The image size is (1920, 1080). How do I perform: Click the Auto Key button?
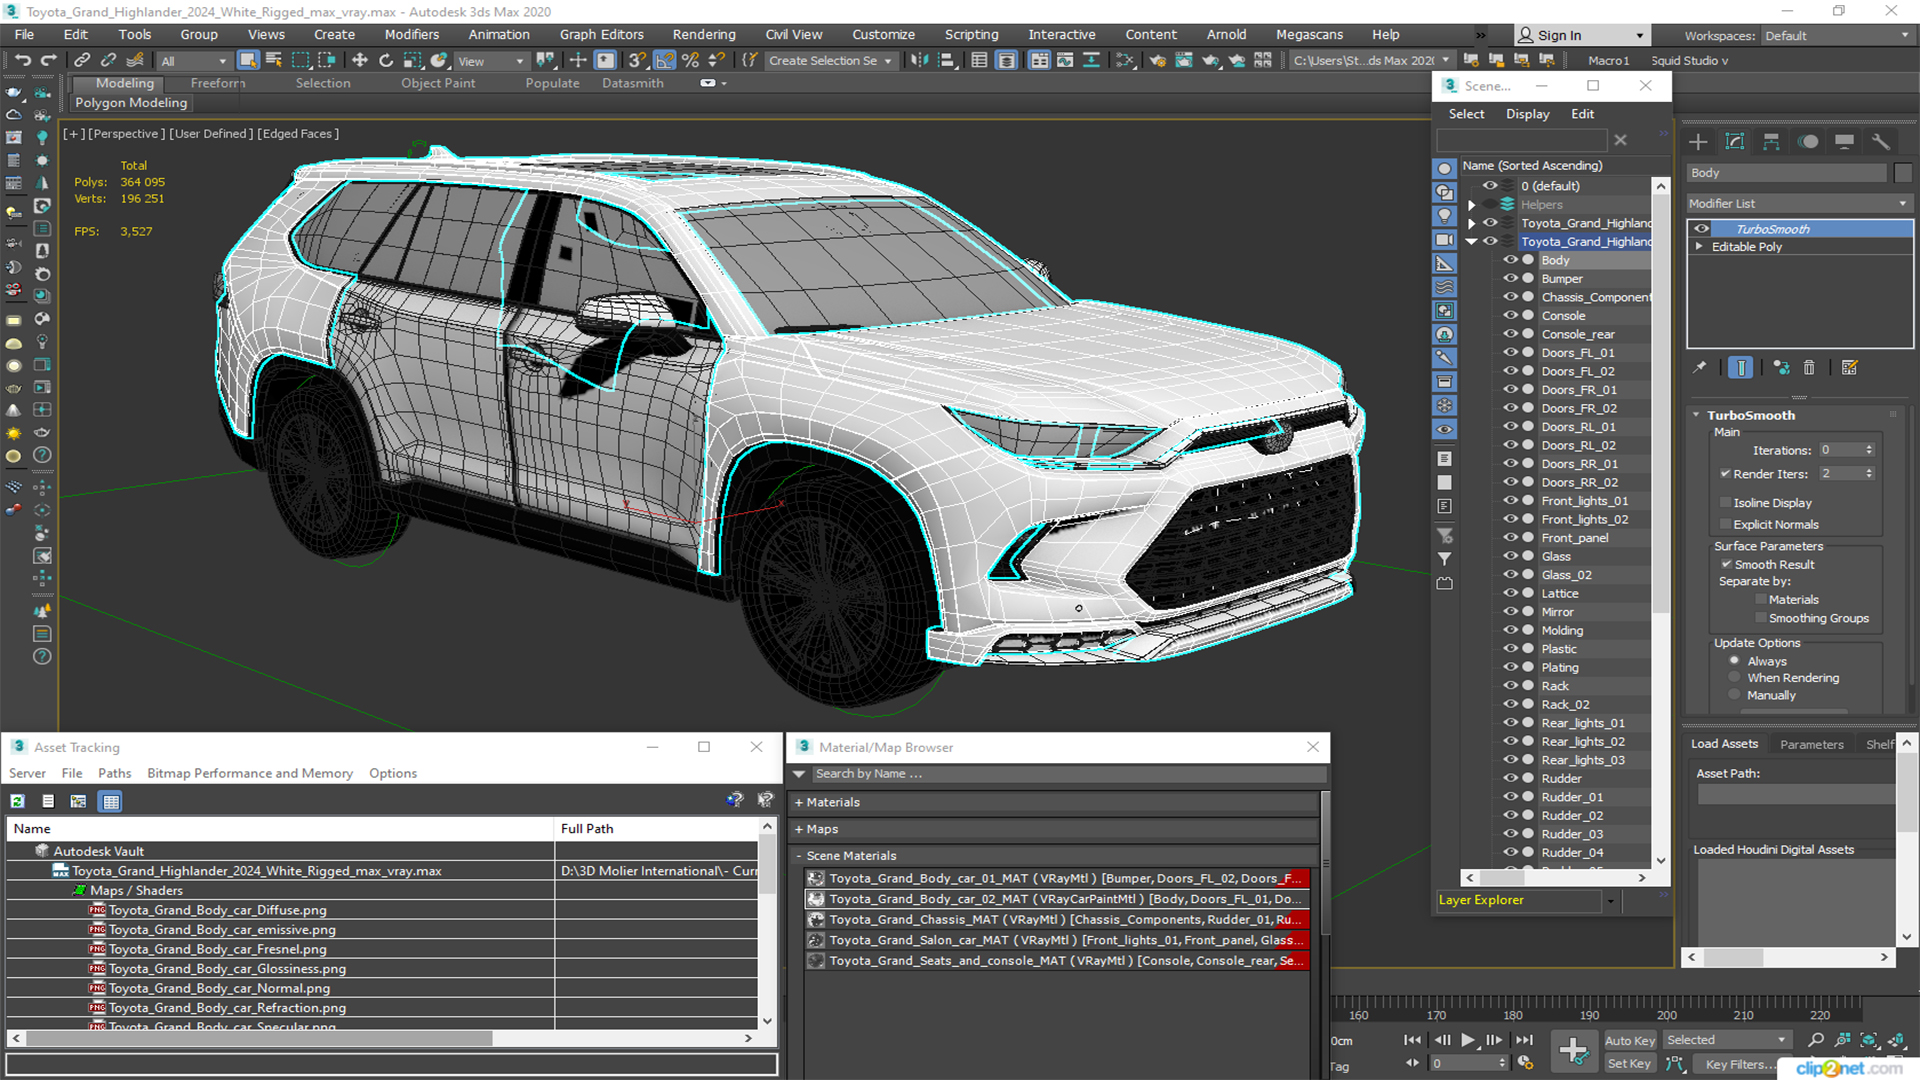click(1630, 1040)
